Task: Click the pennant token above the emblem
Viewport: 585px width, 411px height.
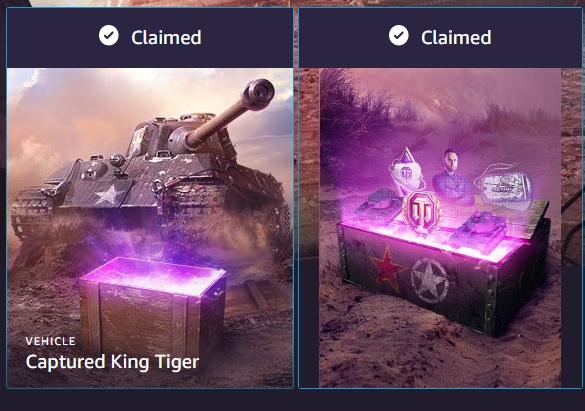Action: pos(406,169)
